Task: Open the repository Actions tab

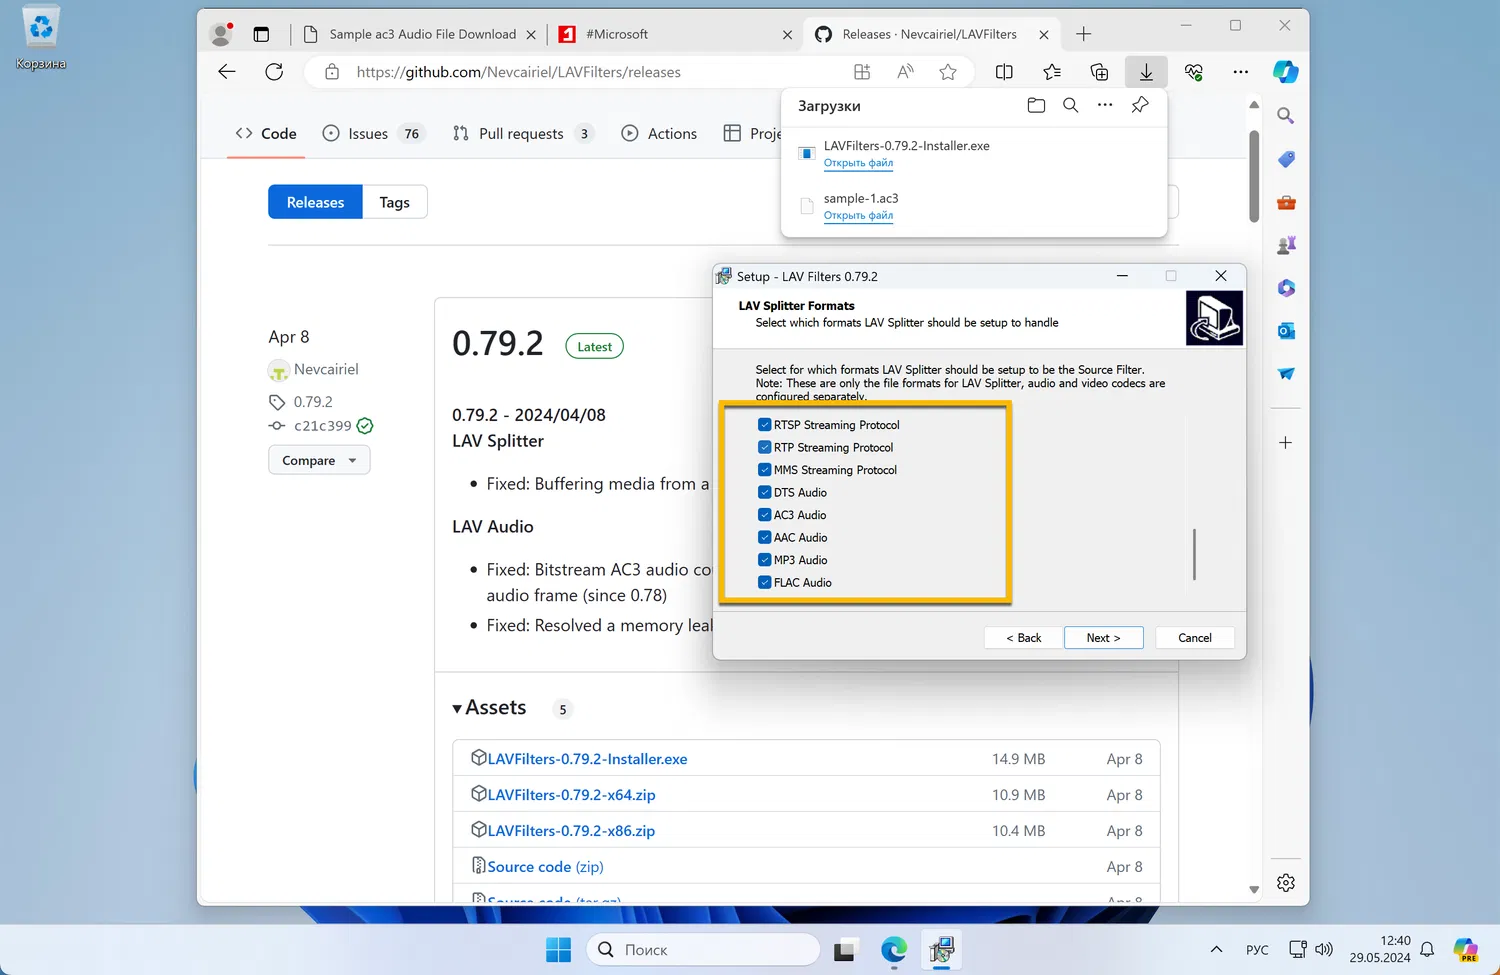Action: point(659,133)
